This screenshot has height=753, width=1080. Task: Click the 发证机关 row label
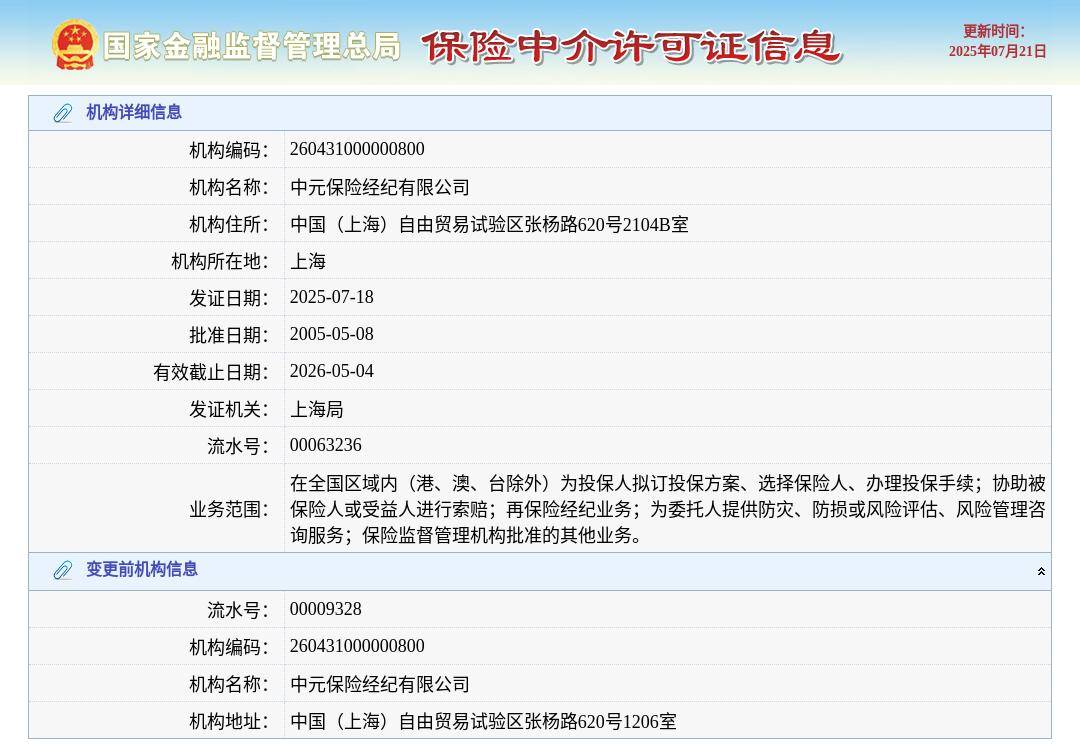[x=229, y=410]
